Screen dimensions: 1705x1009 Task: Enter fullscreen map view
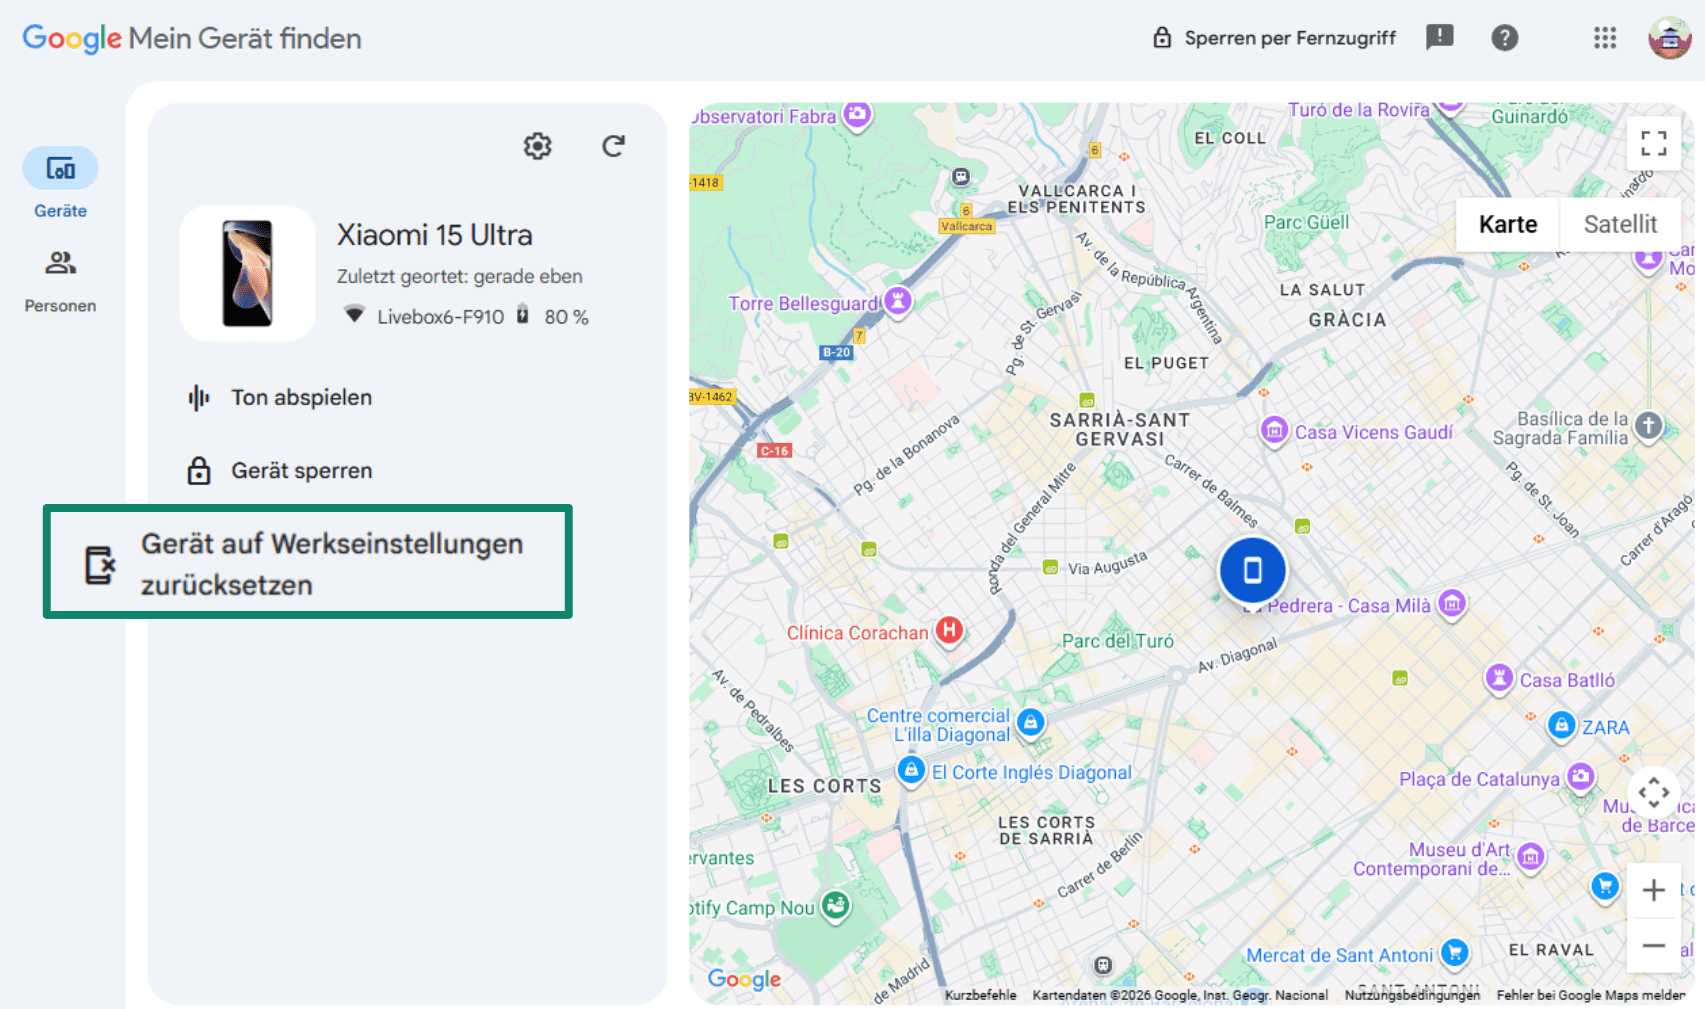[1654, 144]
